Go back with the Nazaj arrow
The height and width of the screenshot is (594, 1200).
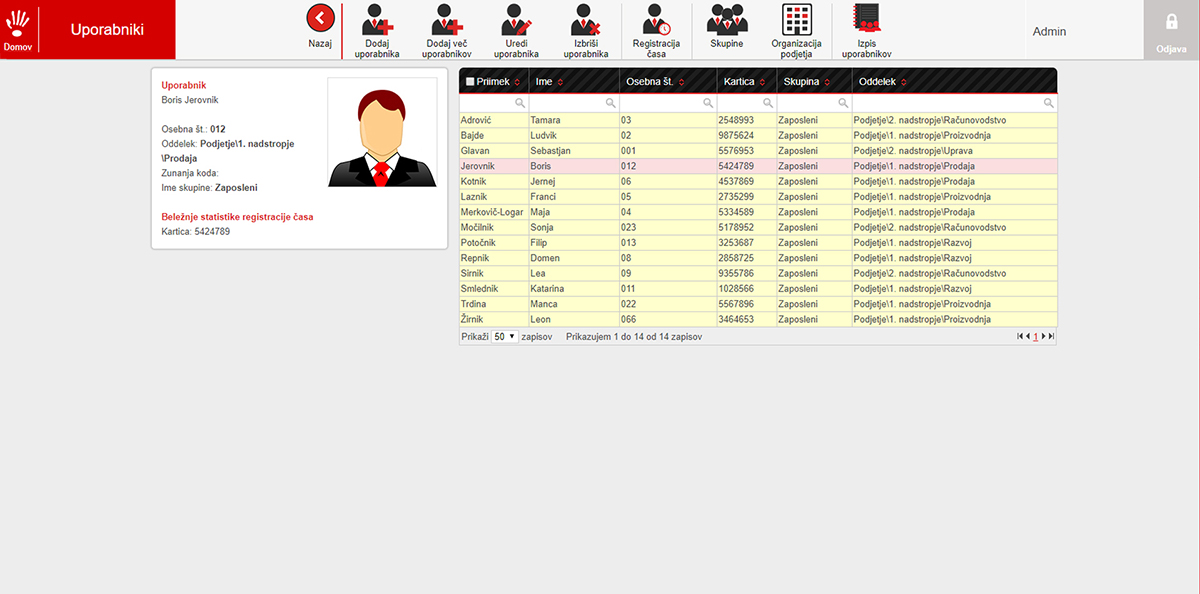pos(320,19)
